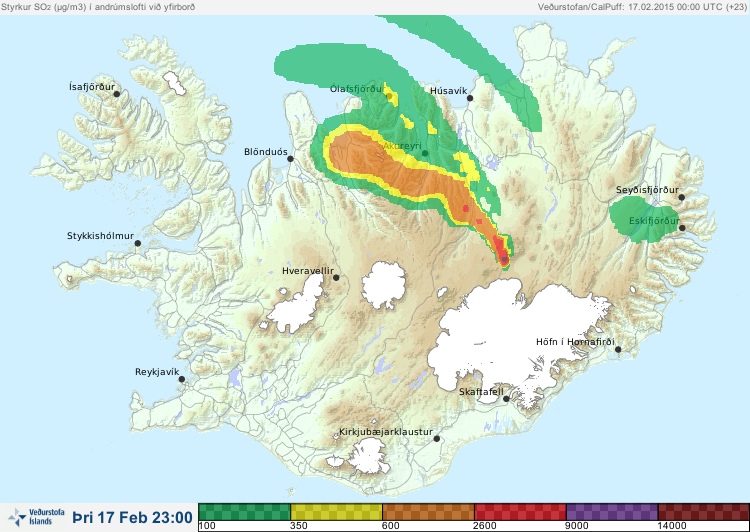Viewport: 750px width, 532px height.
Task: Click the Höfn í Hornafirði marker dot
Action: [x=618, y=350]
